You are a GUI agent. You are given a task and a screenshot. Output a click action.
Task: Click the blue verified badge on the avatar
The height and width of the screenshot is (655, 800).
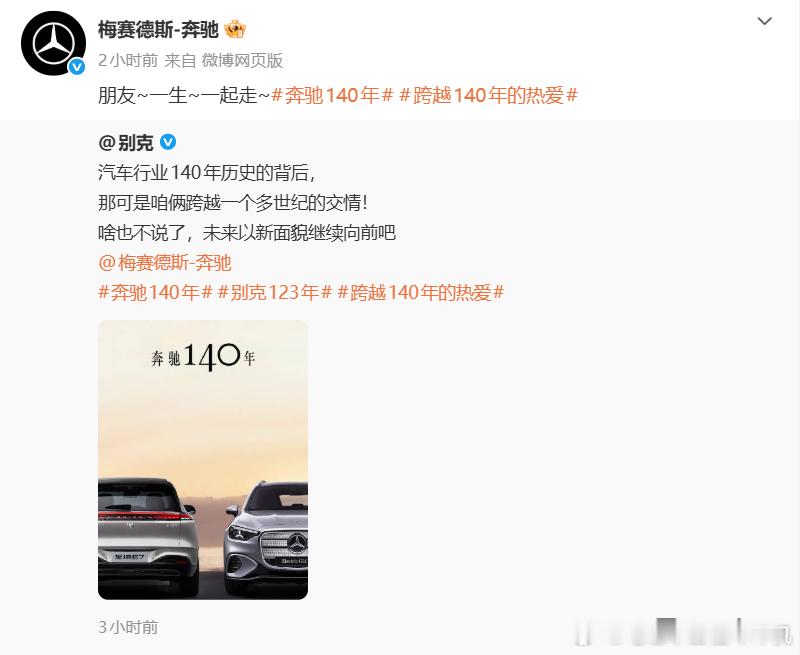(77, 66)
